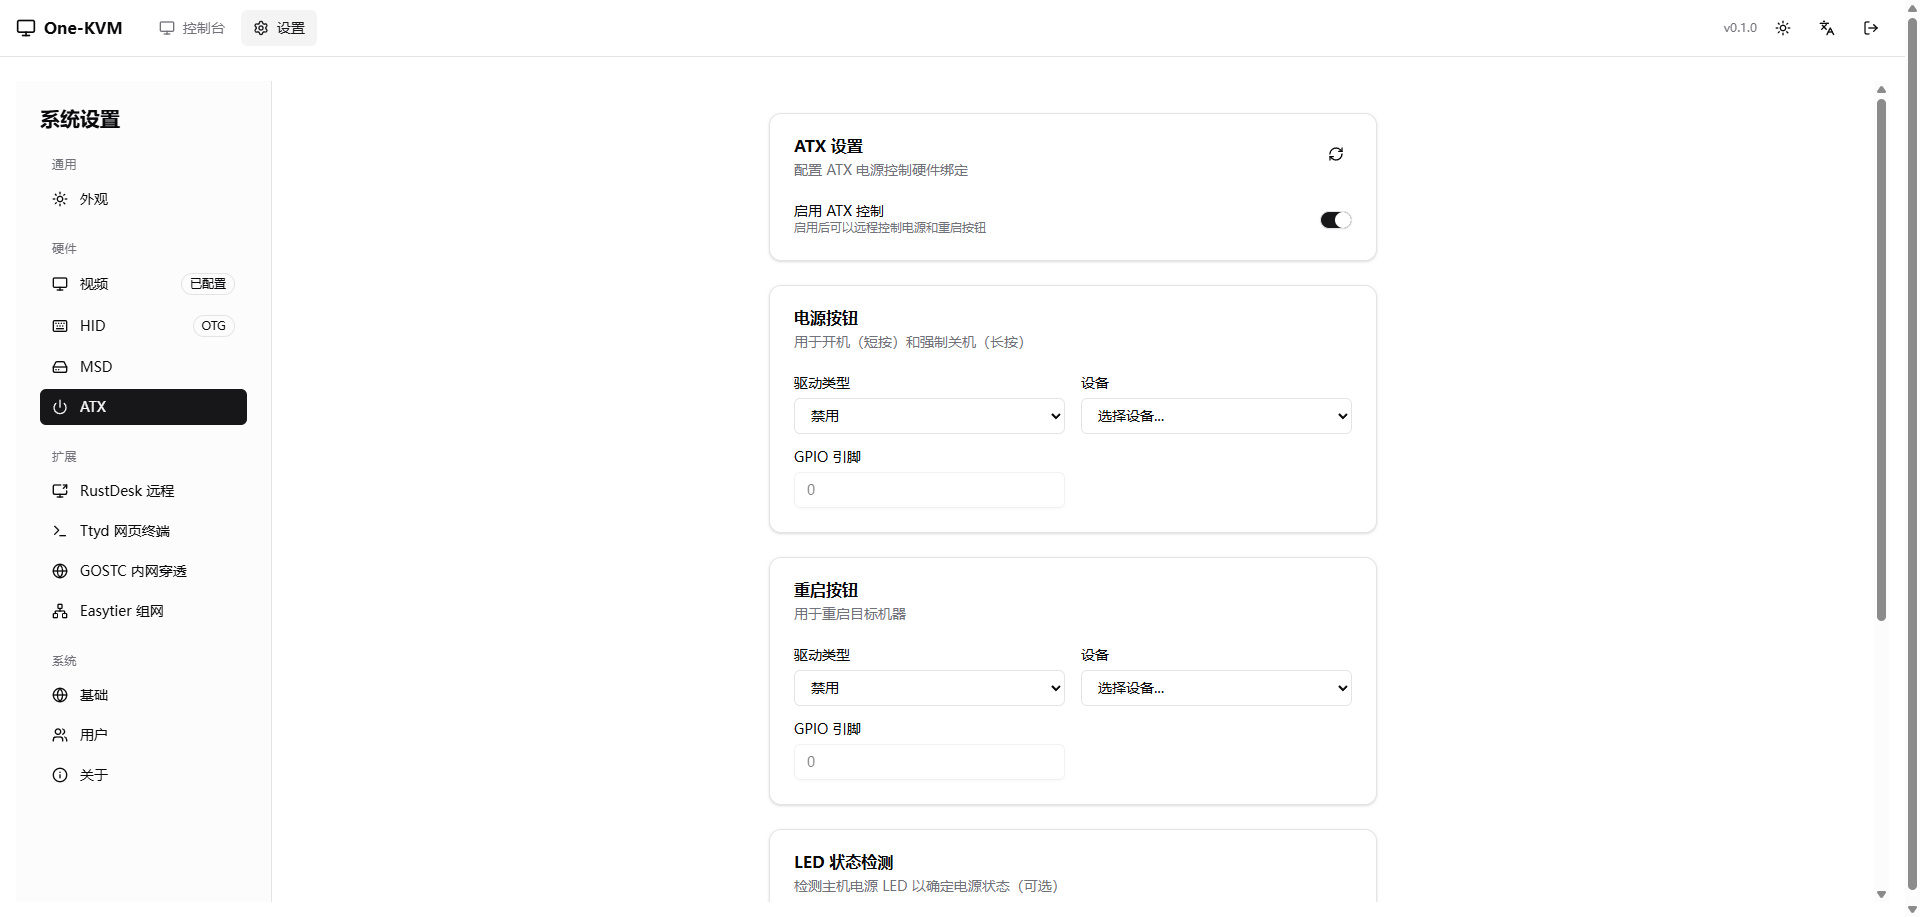Open RustDesk 远程 settings
The height and width of the screenshot is (917, 1920).
pos(127,491)
